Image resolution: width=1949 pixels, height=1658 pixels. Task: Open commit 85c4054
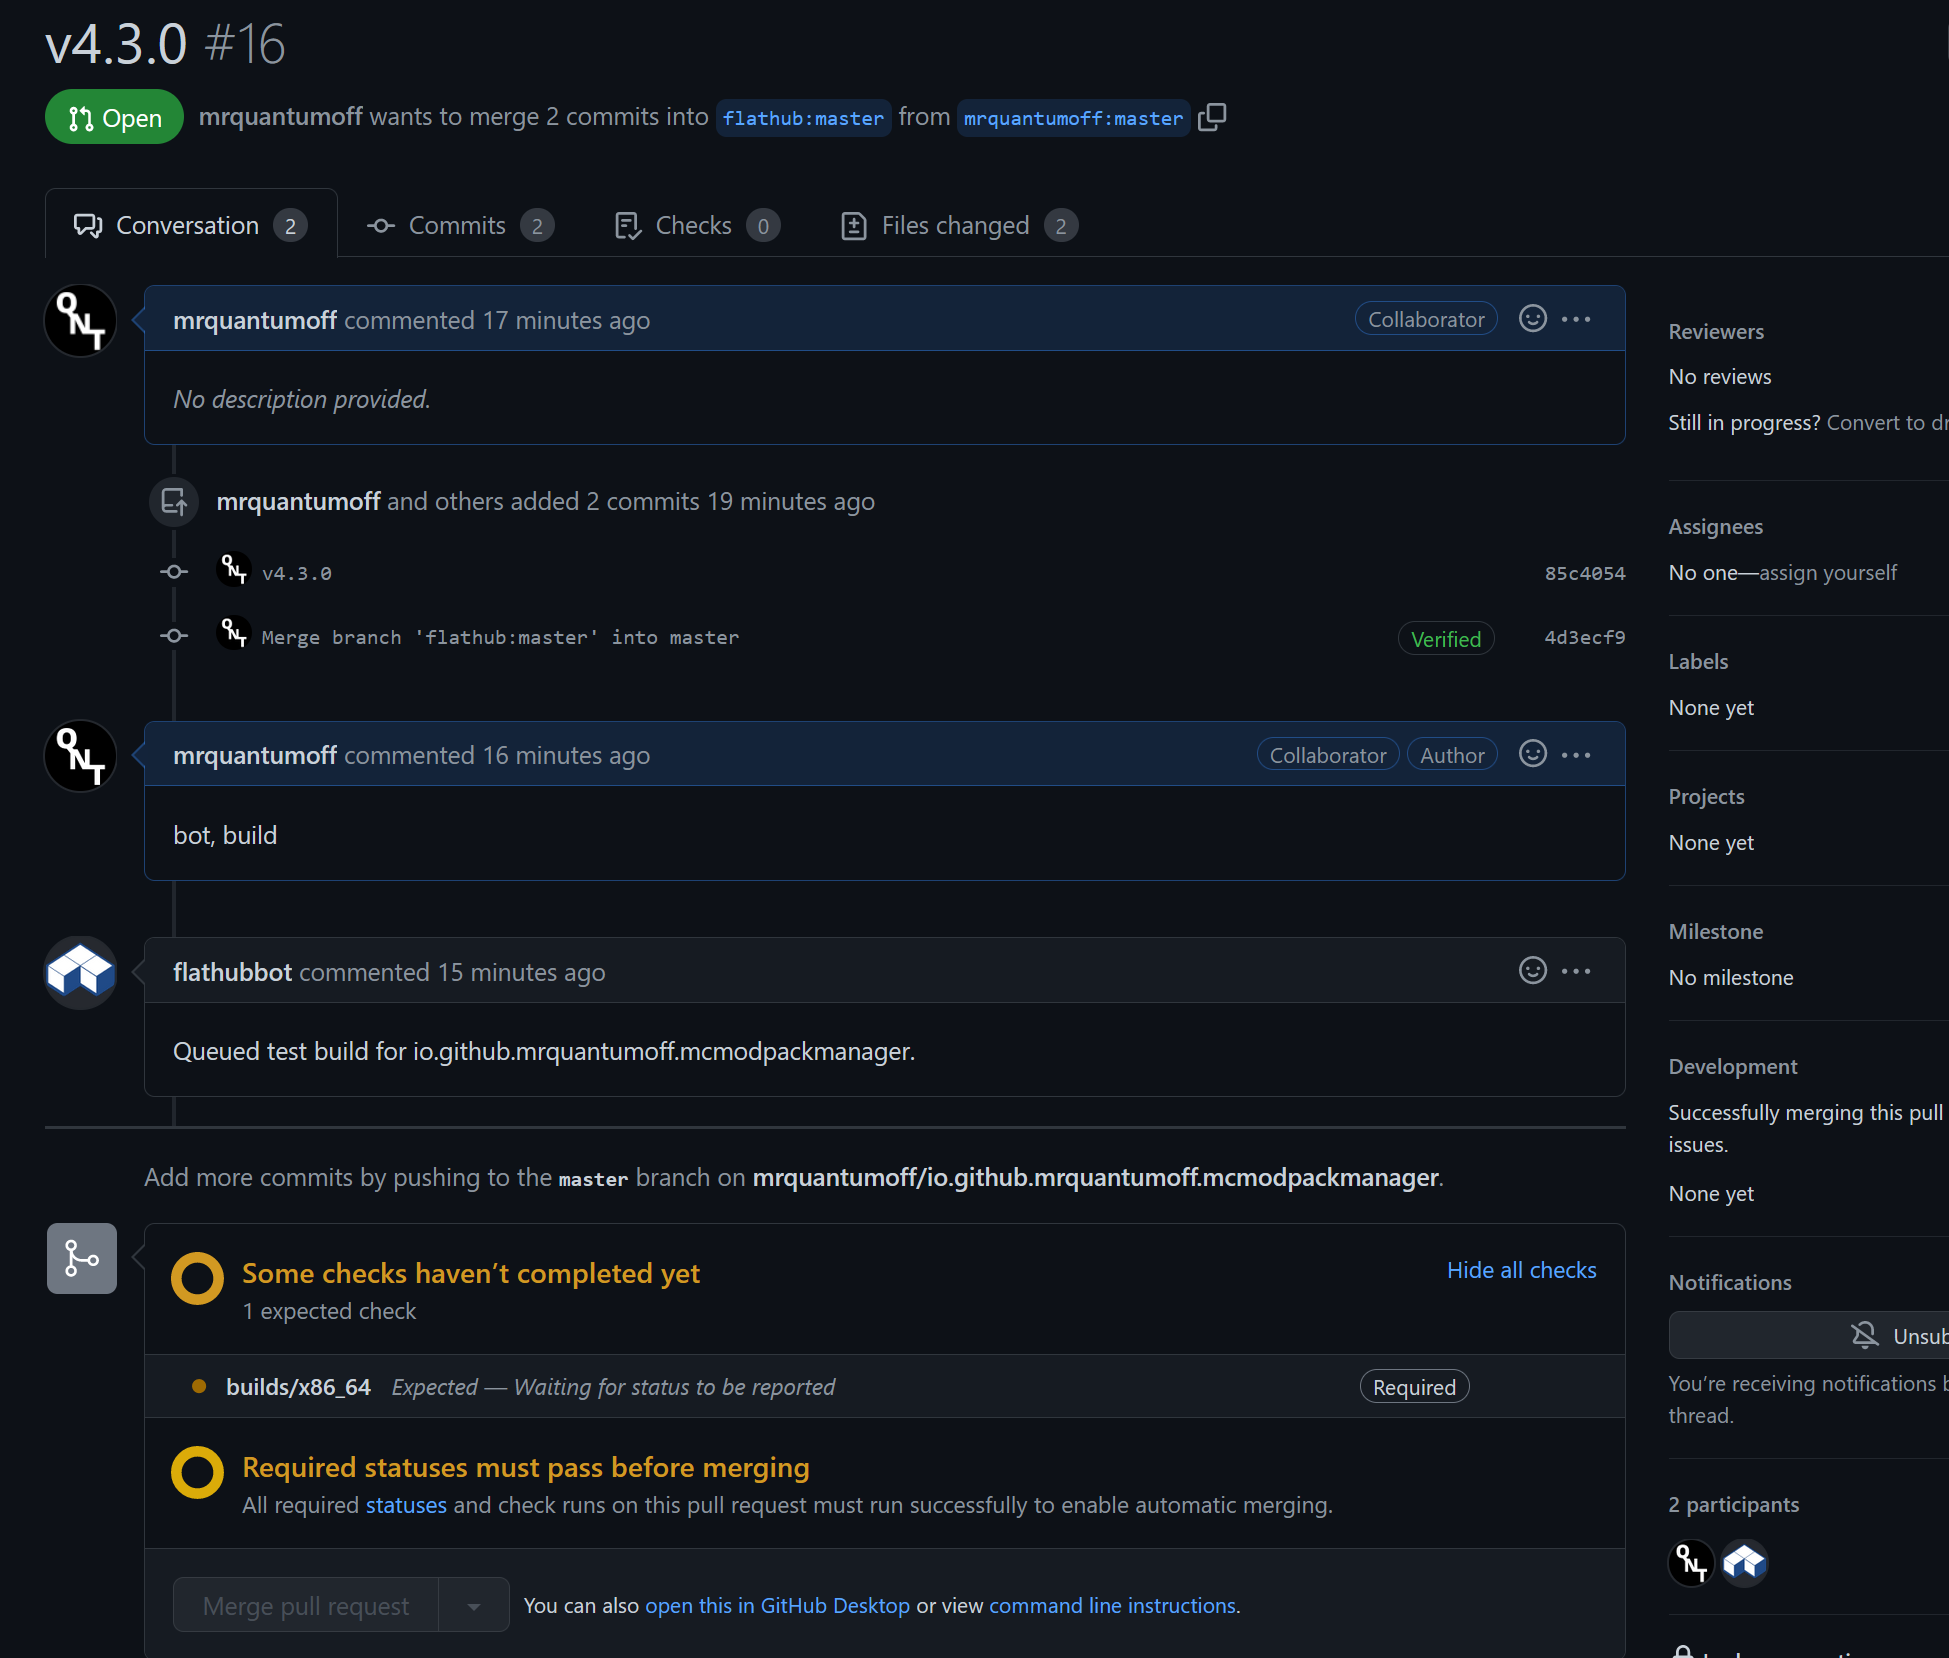click(1584, 572)
